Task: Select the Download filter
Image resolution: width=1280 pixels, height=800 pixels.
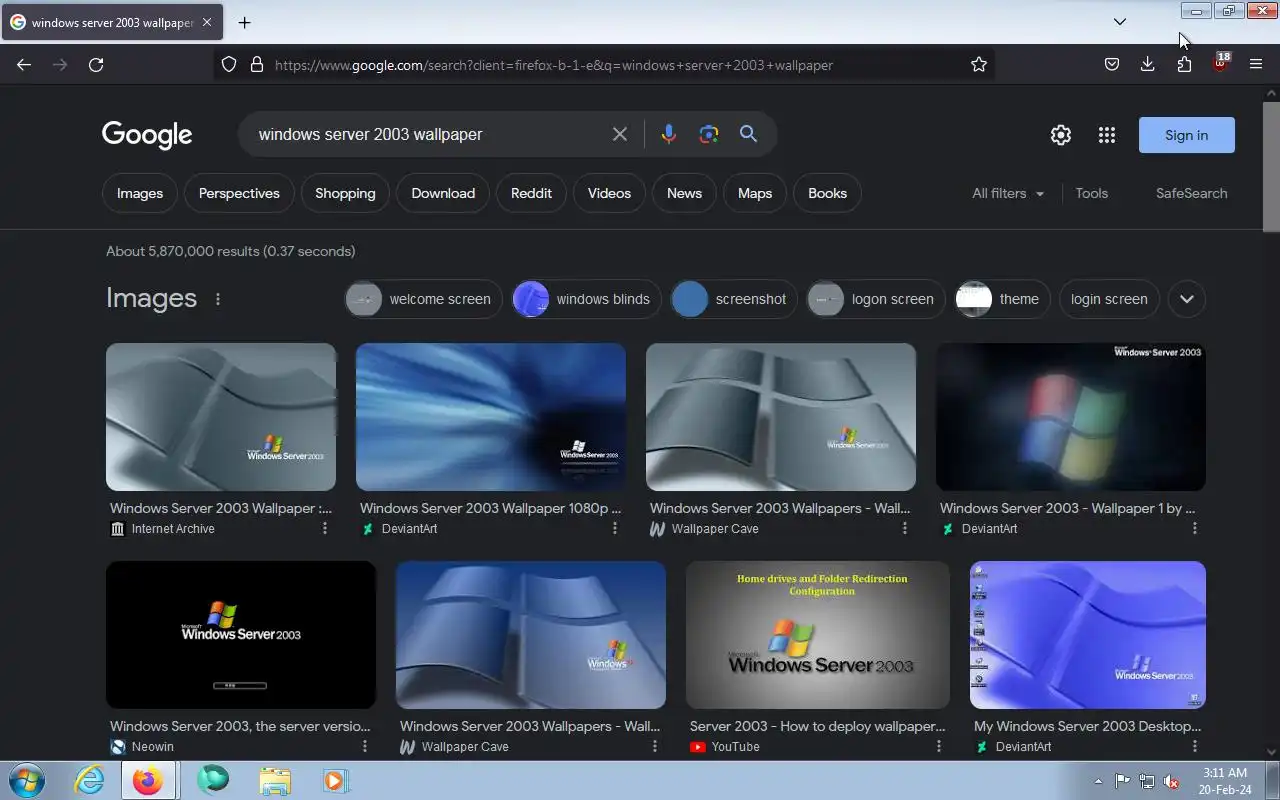Action: point(443,193)
